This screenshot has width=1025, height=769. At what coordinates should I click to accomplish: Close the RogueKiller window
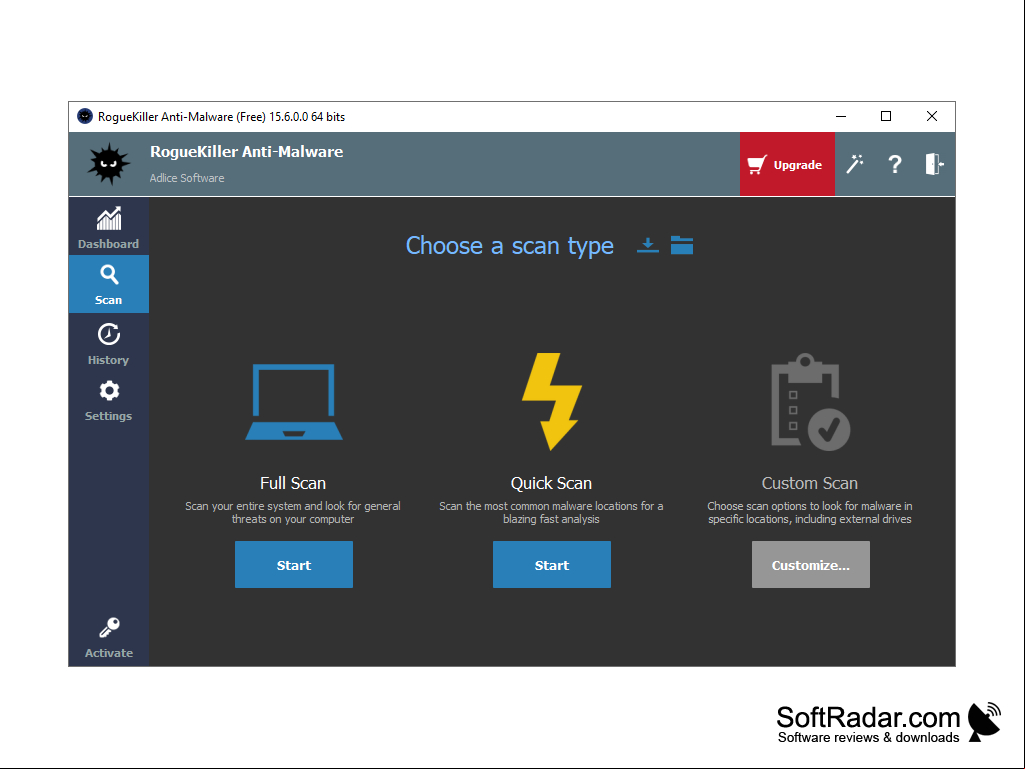(932, 116)
